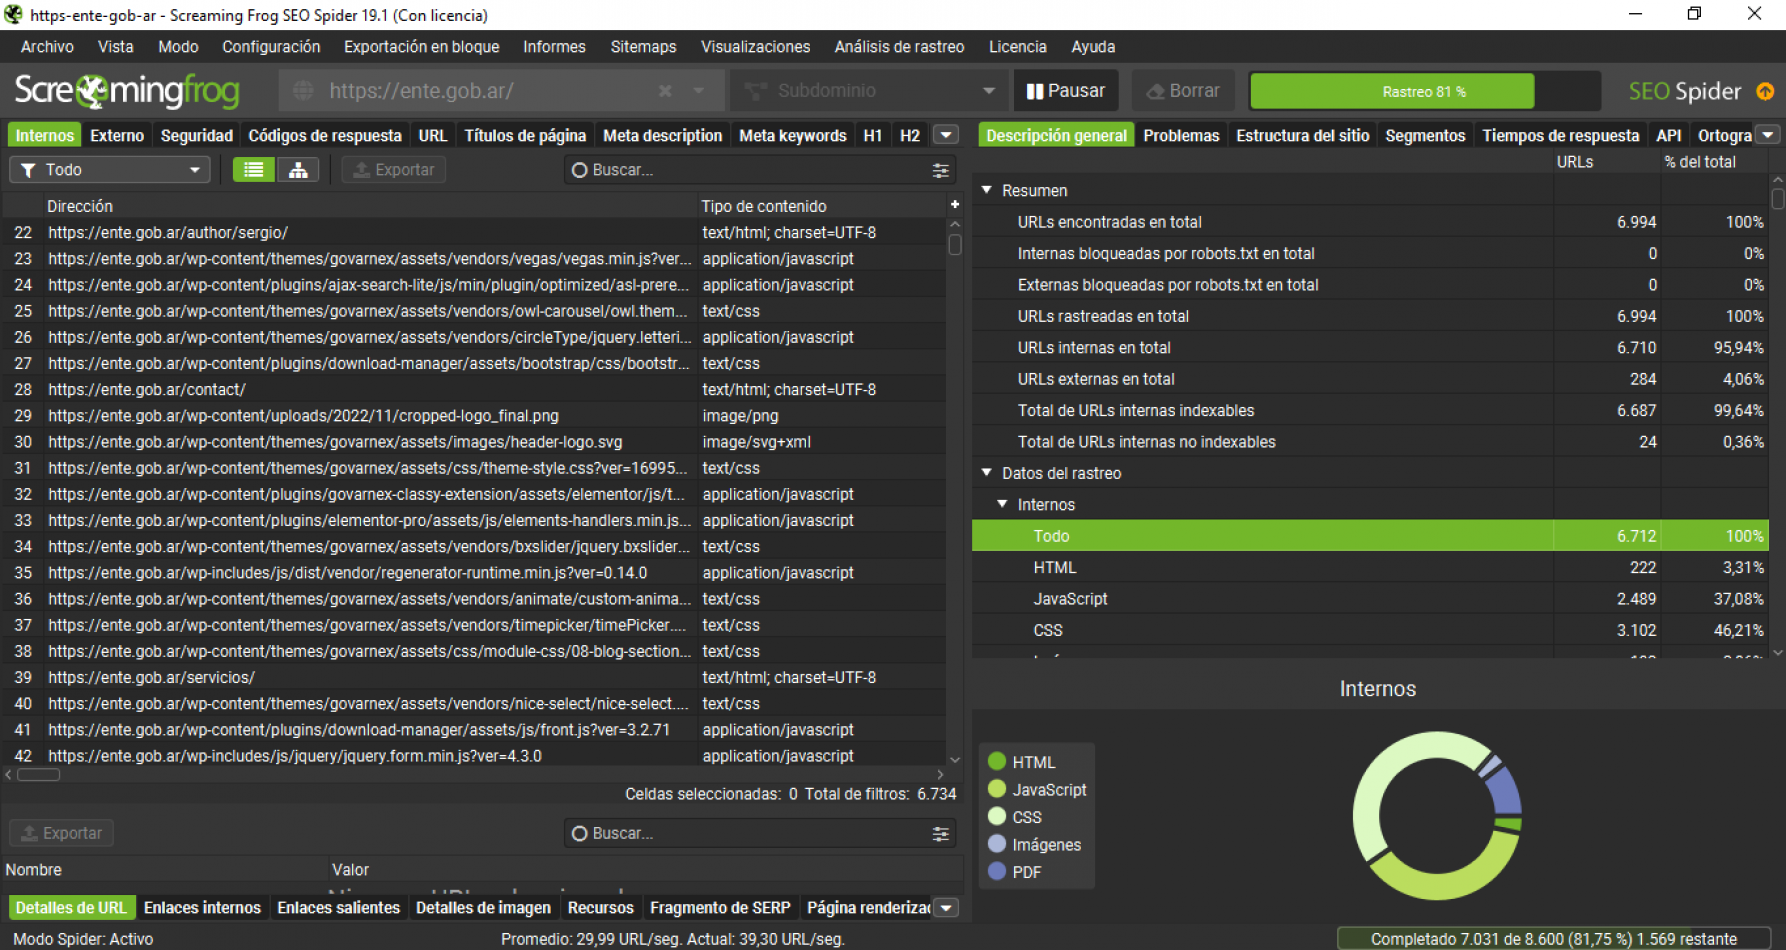
Task: Click Imágenes legend color swatch
Action: pyautogui.click(x=997, y=844)
